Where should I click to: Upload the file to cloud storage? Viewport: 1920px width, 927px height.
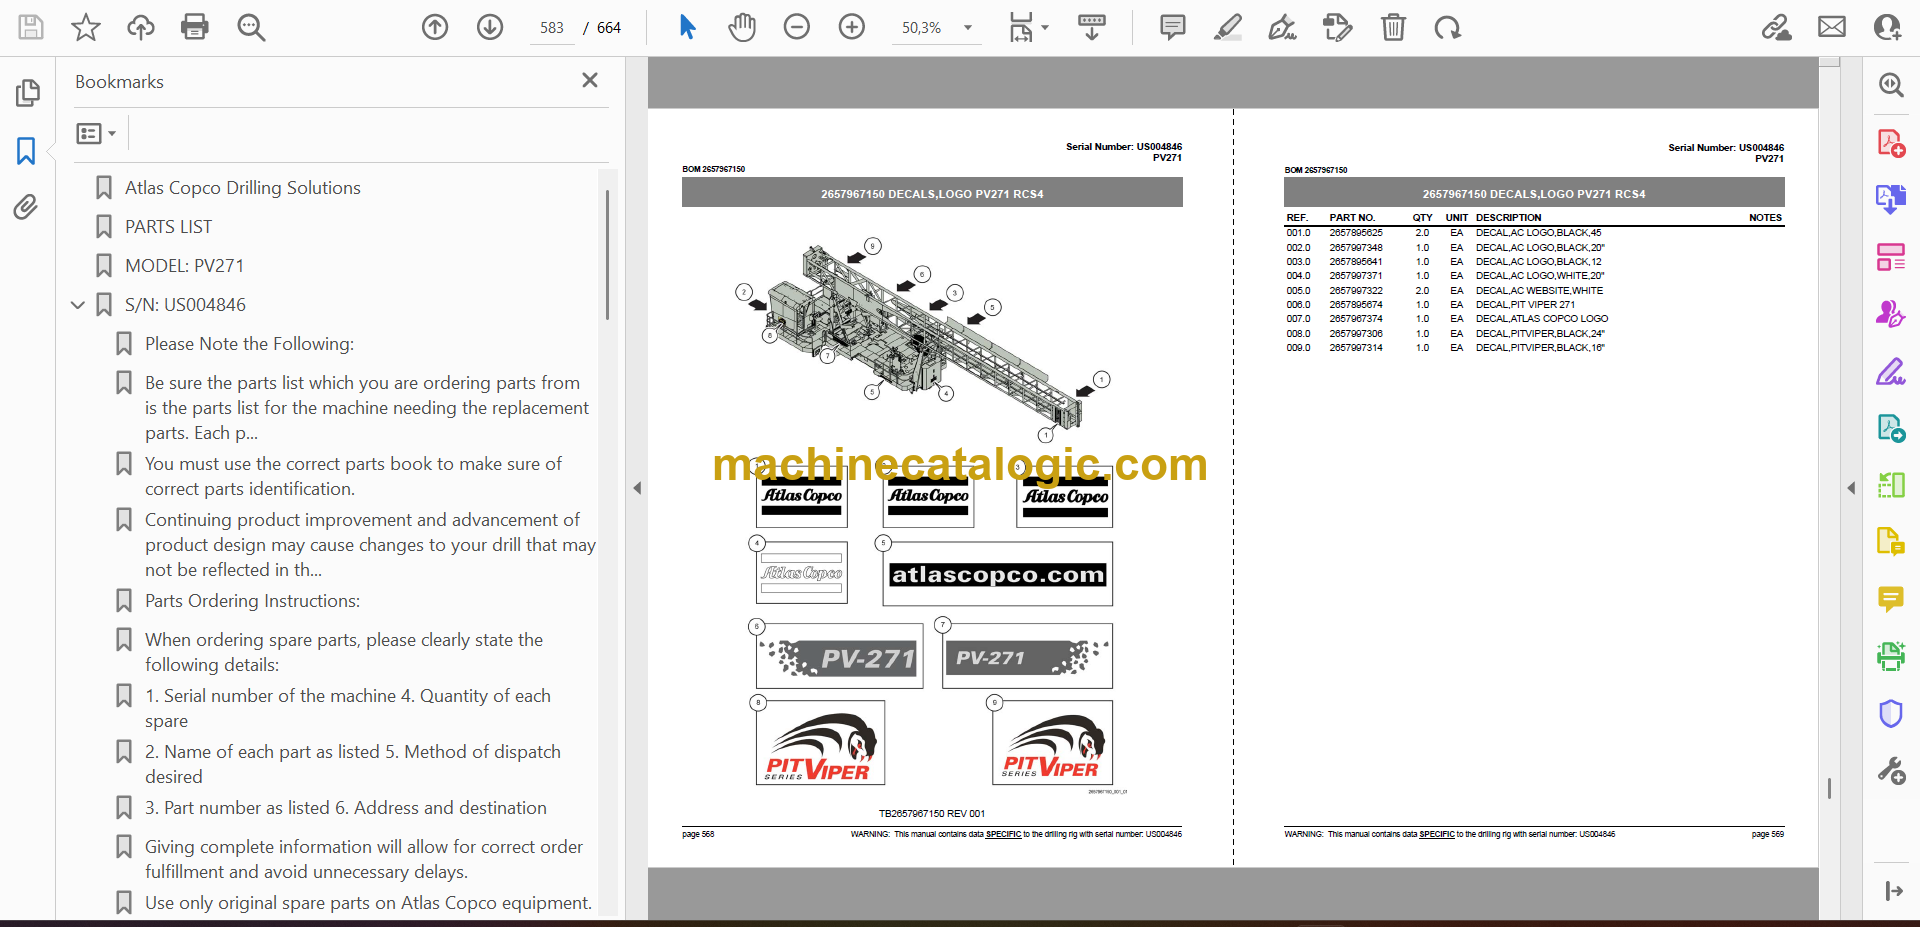point(140,27)
